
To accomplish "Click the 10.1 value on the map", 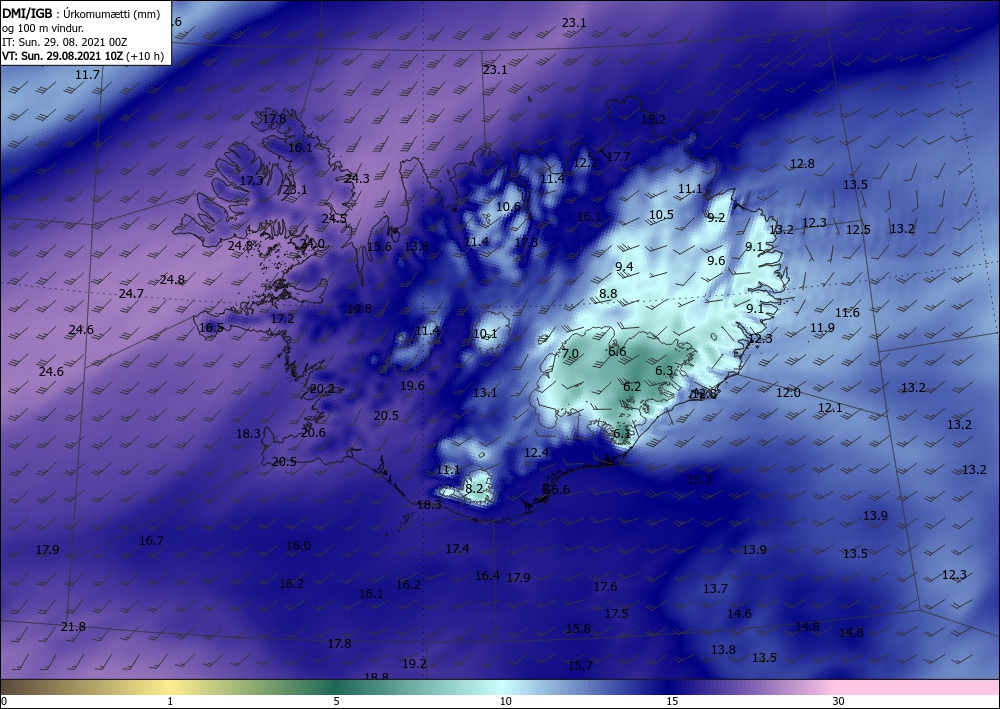I will point(485,333).
